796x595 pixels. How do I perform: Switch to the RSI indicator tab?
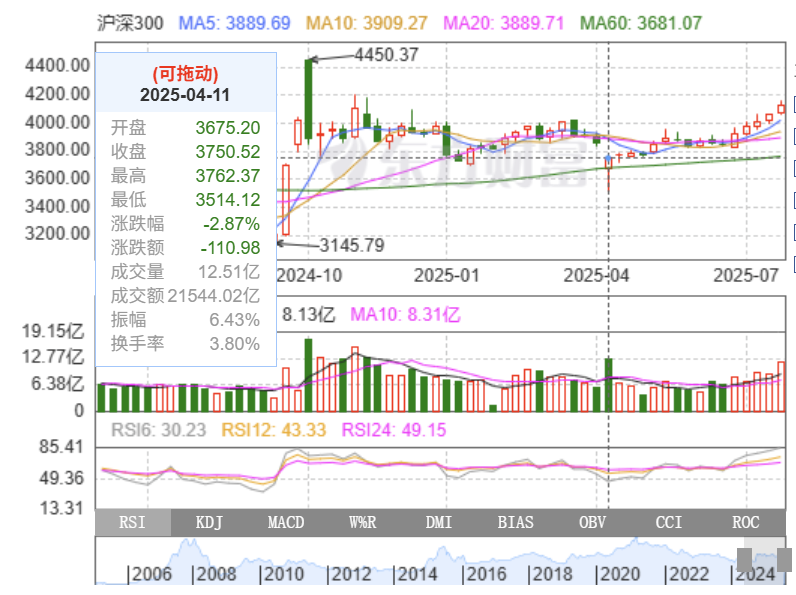pyautogui.click(x=132, y=523)
